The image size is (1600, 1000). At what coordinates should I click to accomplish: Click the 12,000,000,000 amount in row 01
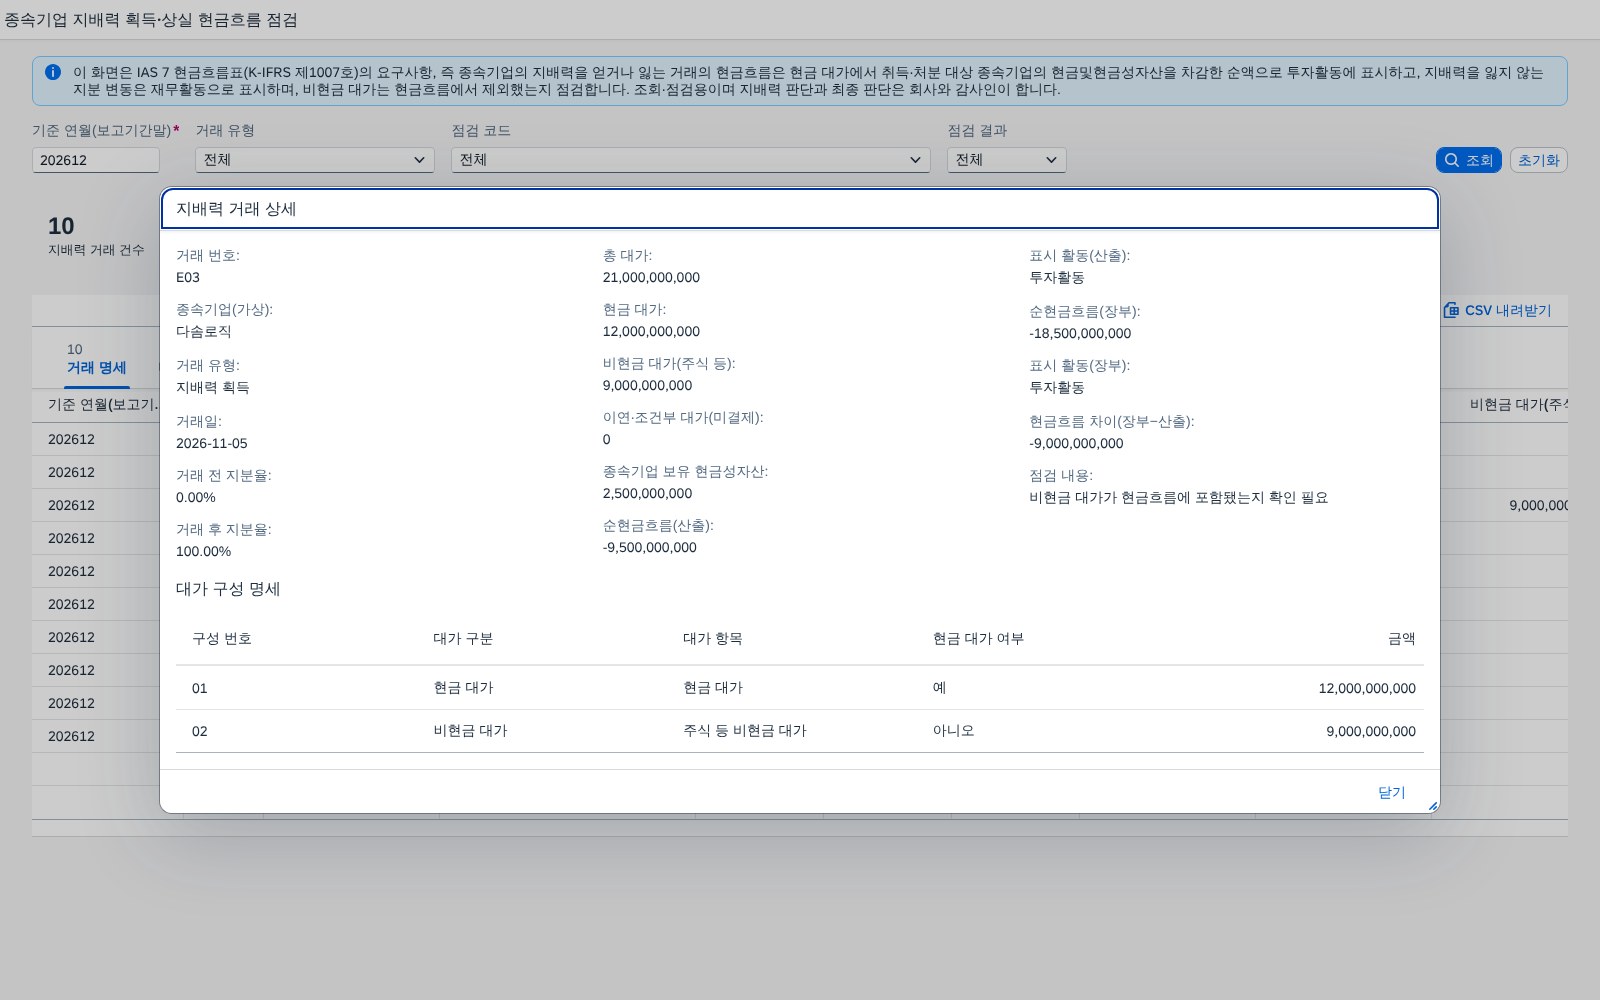[1367, 688]
